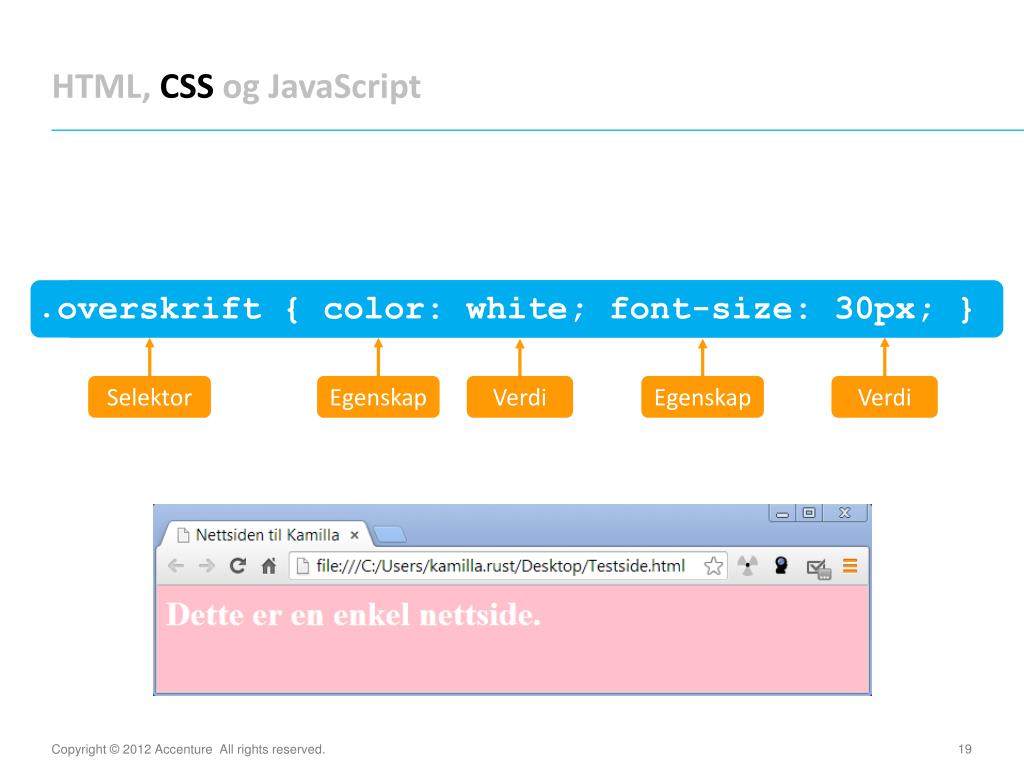Maximize the browser window
Viewport: 1024px width, 768px height.
[x=808, y=513]
